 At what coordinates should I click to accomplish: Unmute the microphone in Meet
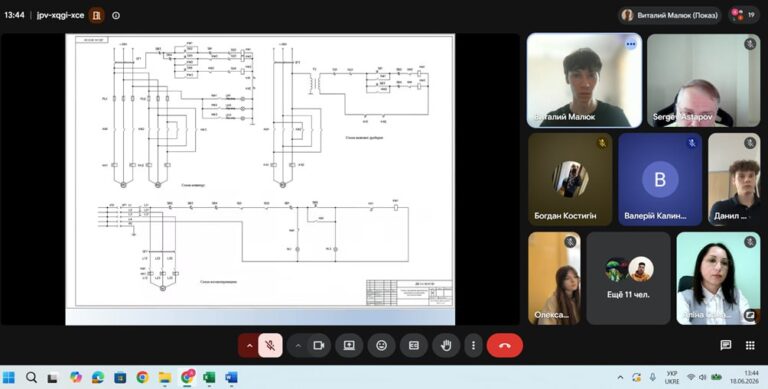[x=270, y=345]
